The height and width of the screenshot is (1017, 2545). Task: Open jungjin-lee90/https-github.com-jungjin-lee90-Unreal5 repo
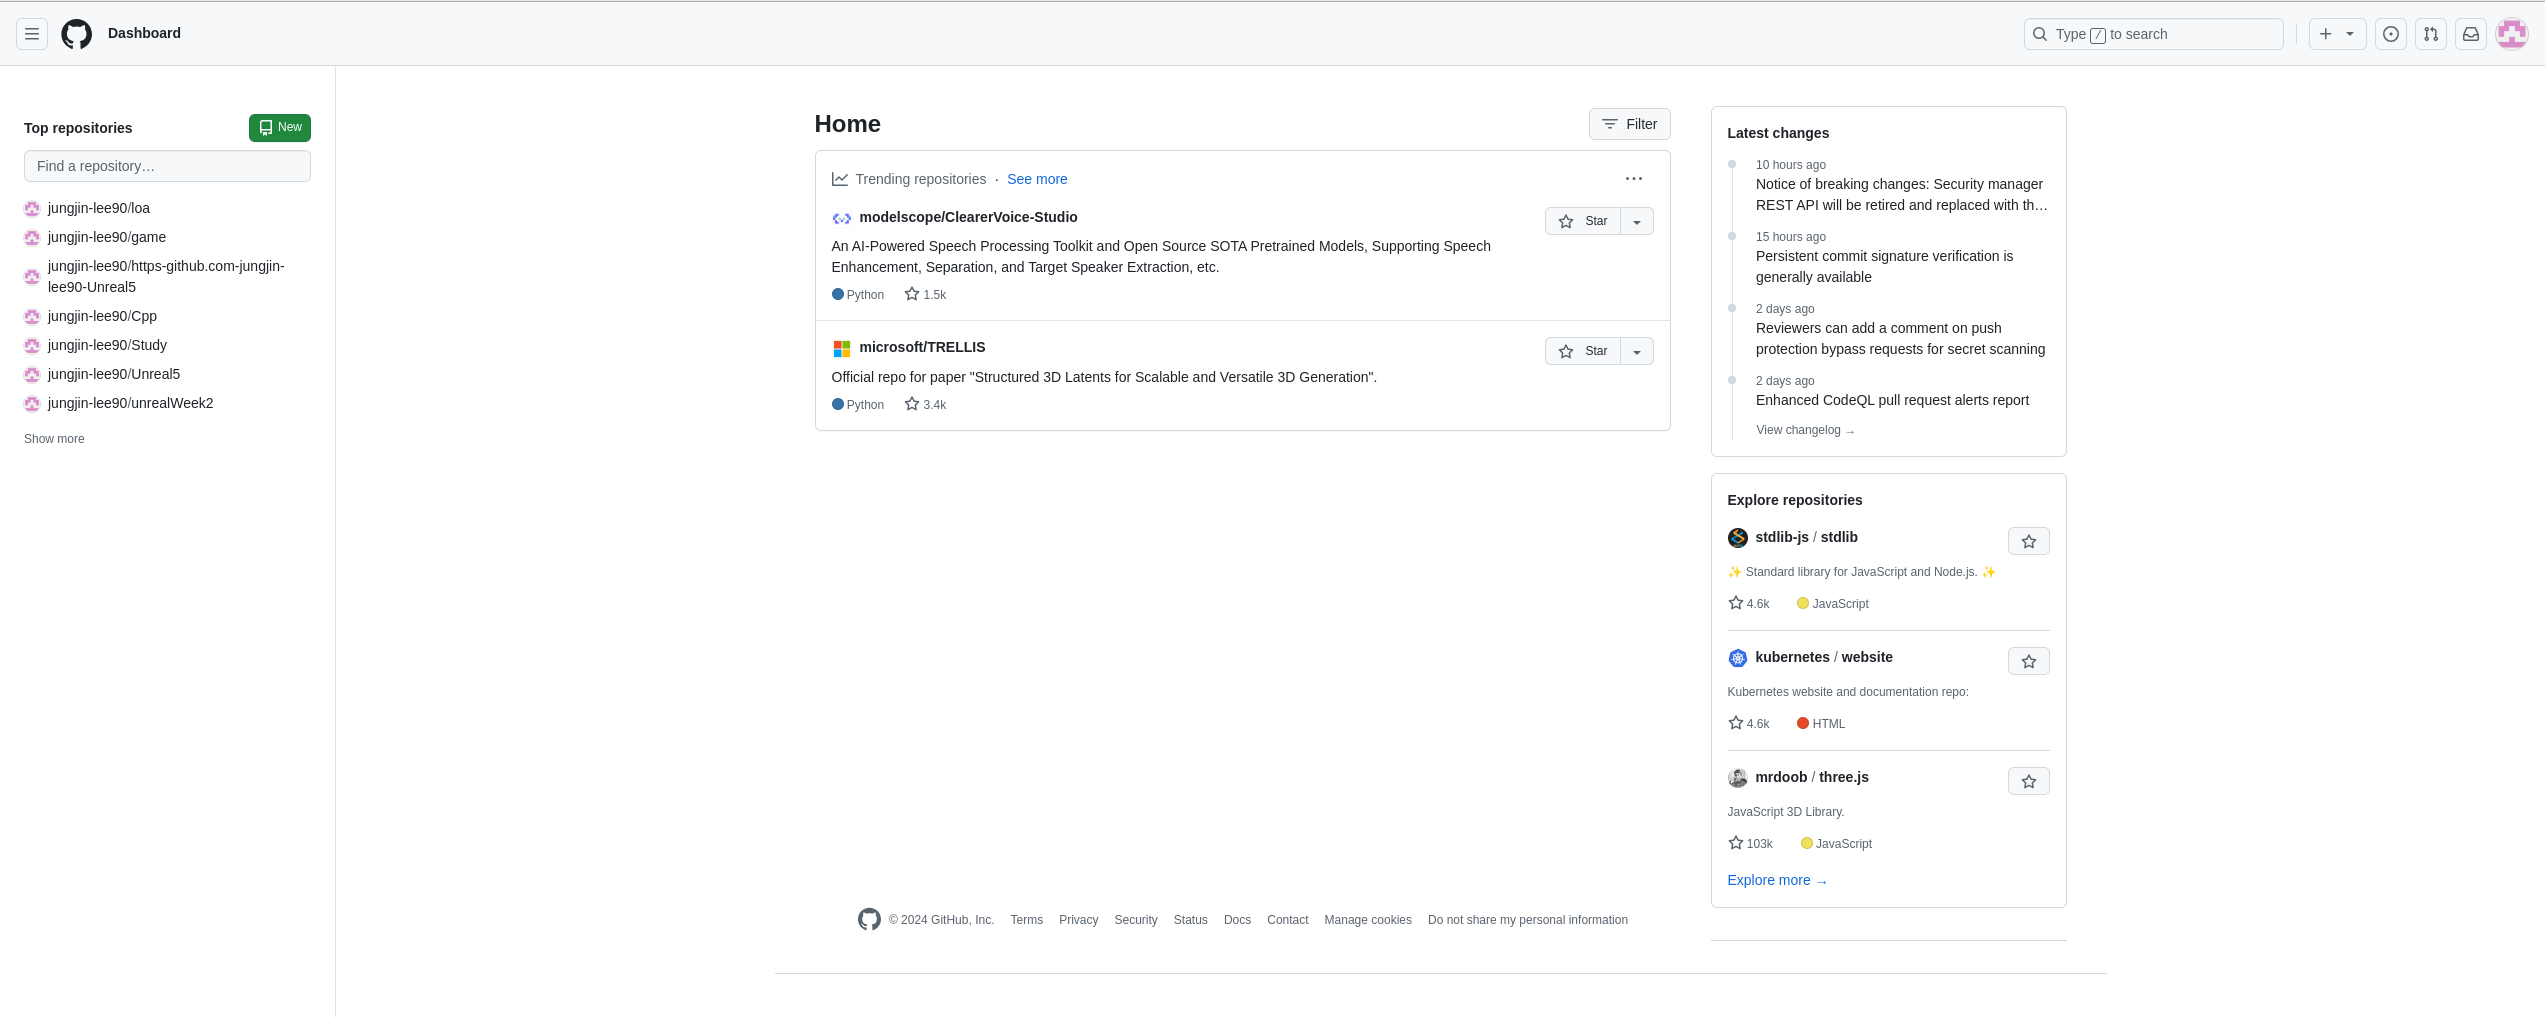[166, 276]
